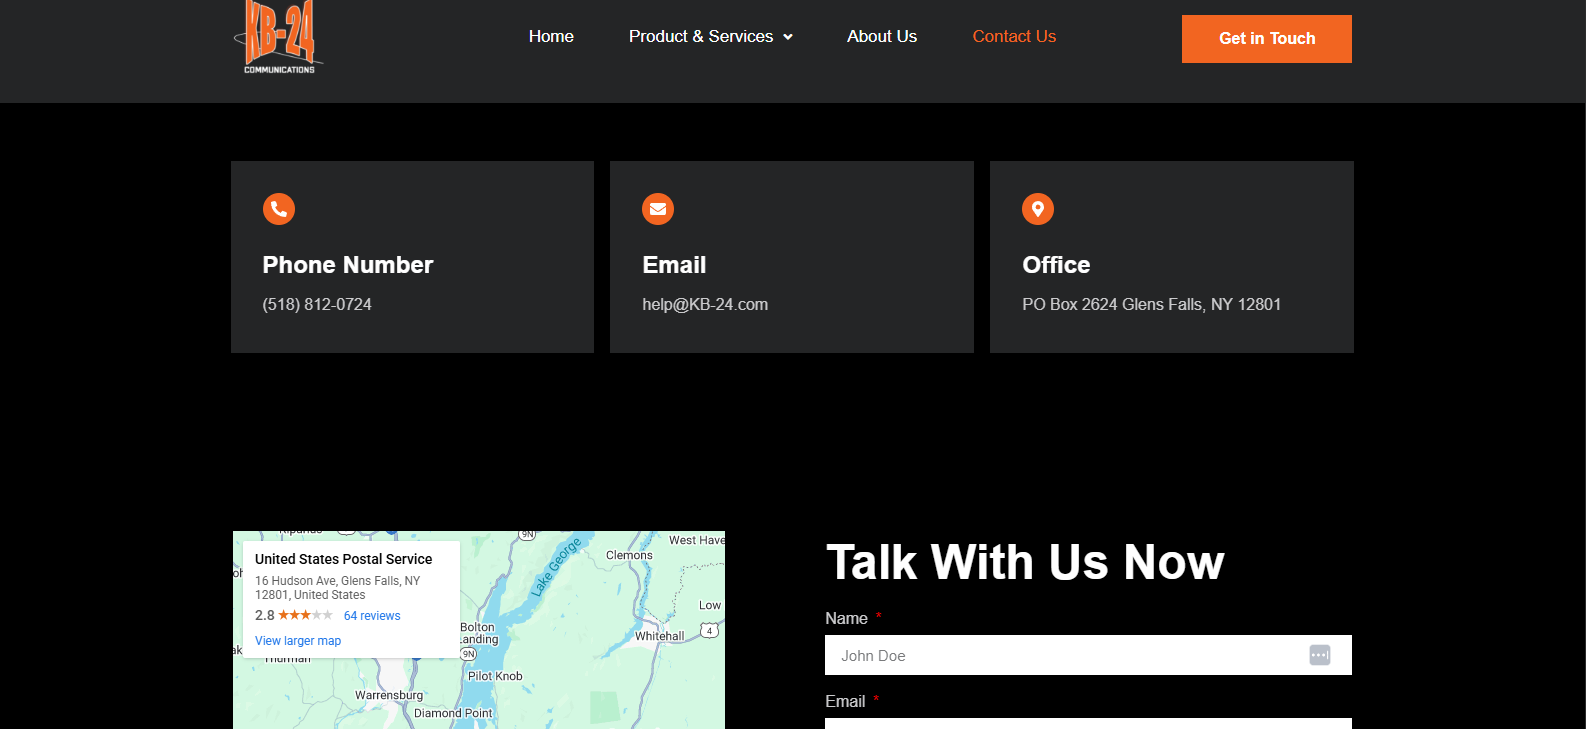Click Bolton Landing label on the map
The width and height of the screenshot is (1586, 729).
click(x=478, y=633)
